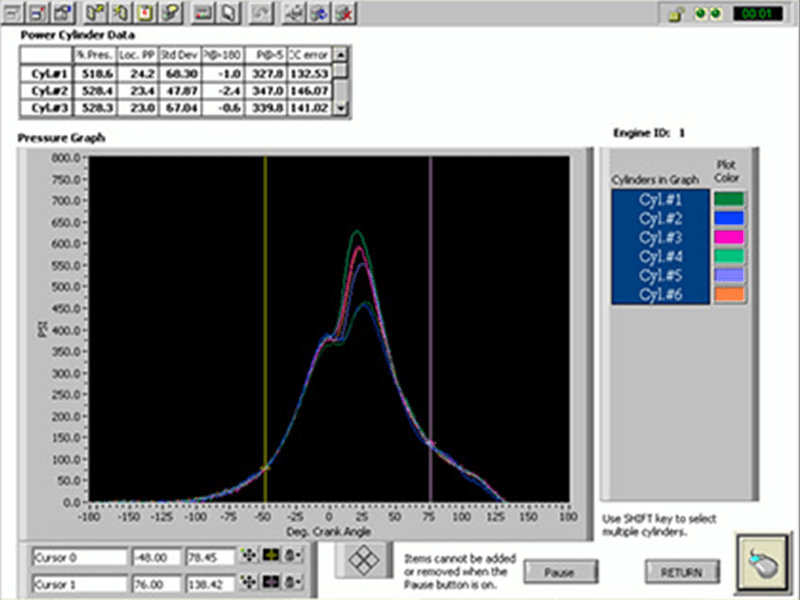
Task: Open Cursor 0 lock dropdown
Action: tap(292, 555)
